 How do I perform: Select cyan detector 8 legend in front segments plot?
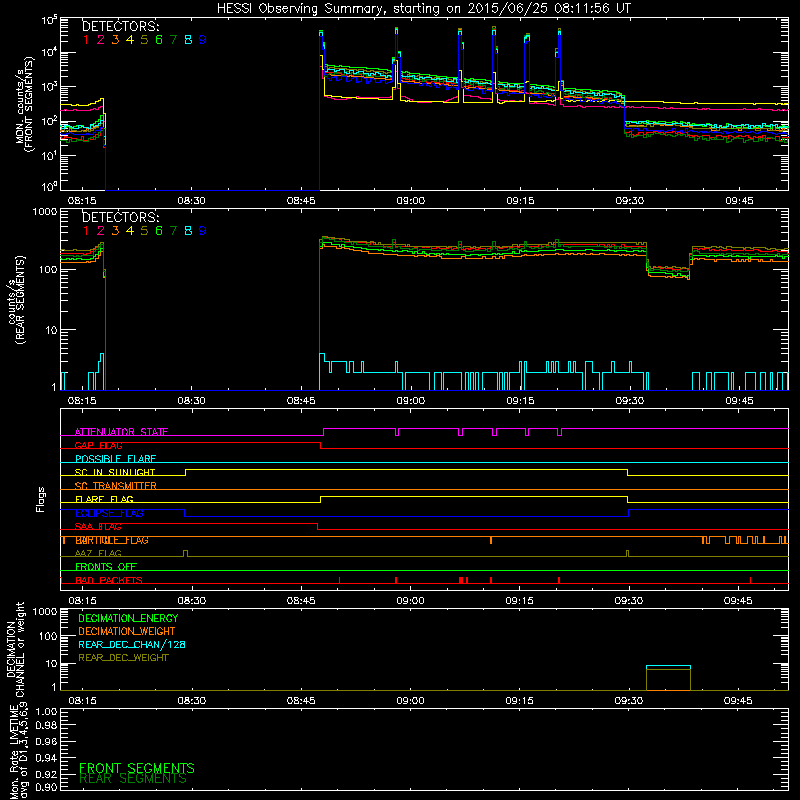[188, 40]
